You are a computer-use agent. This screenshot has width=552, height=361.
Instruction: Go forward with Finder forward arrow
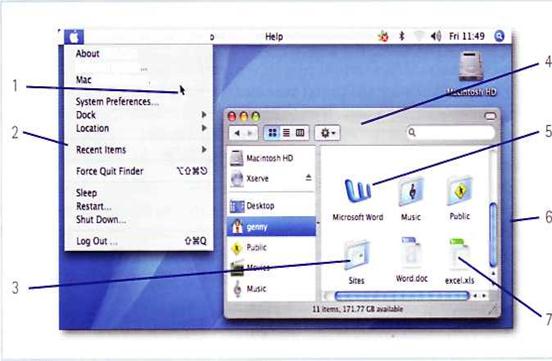click(250, 133)
